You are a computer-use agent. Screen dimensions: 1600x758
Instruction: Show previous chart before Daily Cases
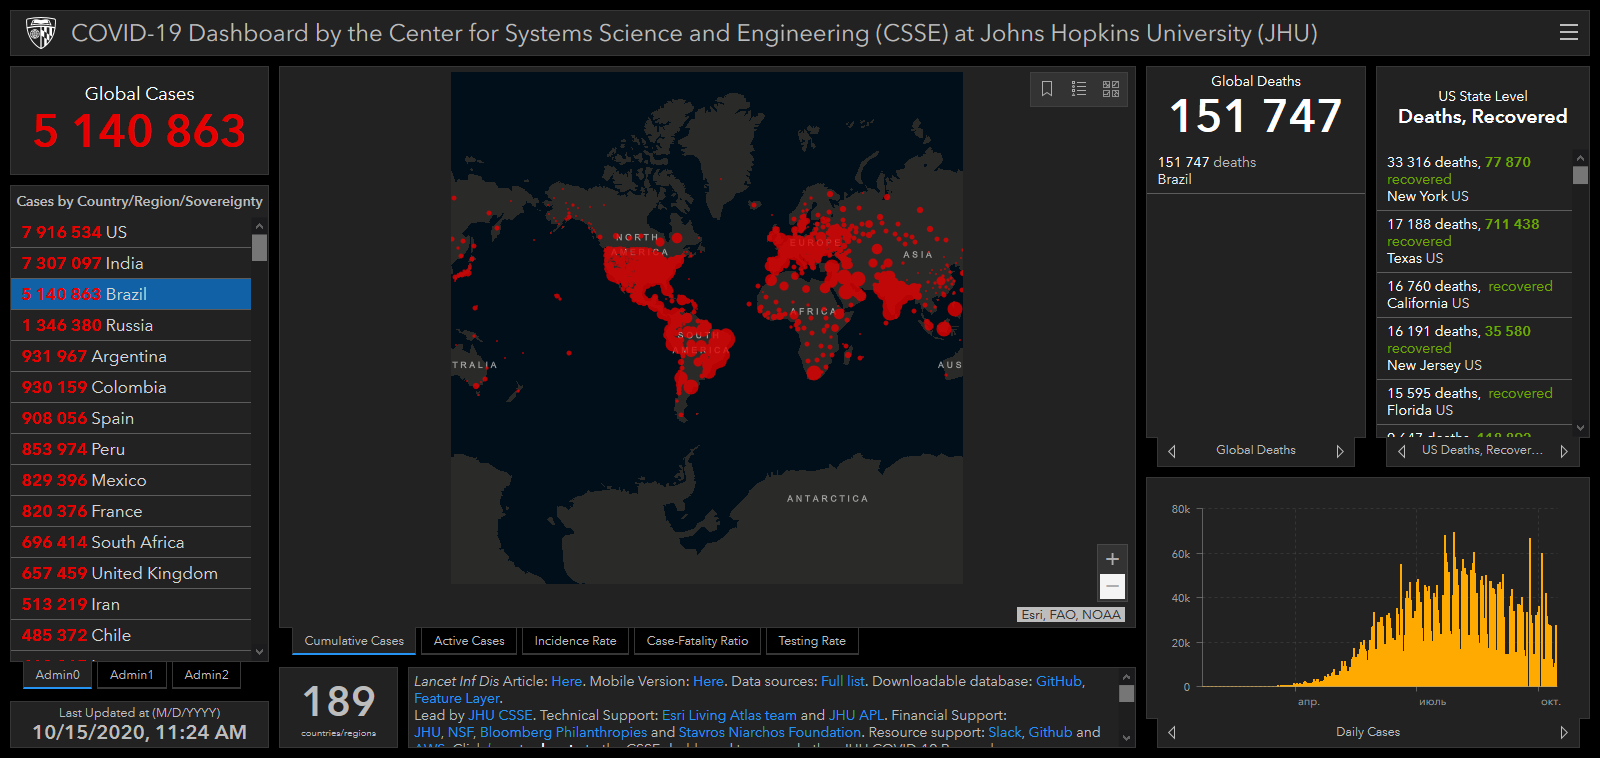pos(1172,732)
